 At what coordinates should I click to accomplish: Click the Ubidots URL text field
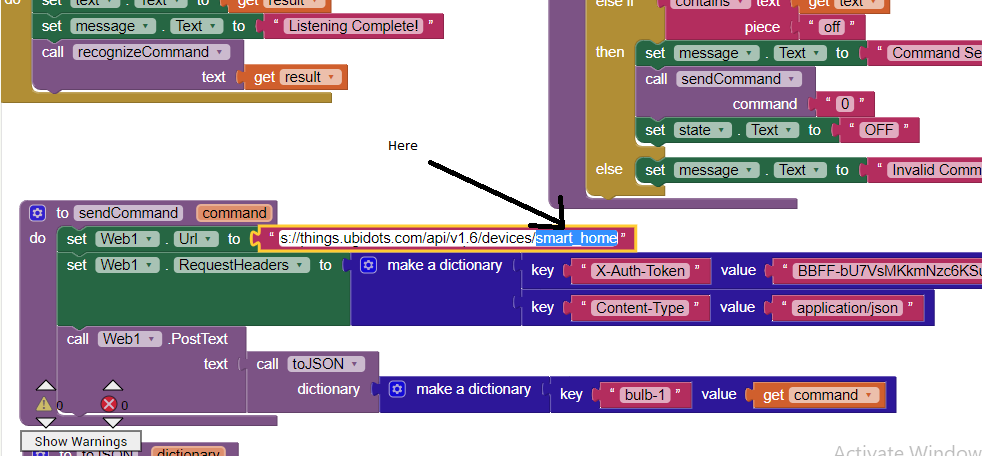448,238
